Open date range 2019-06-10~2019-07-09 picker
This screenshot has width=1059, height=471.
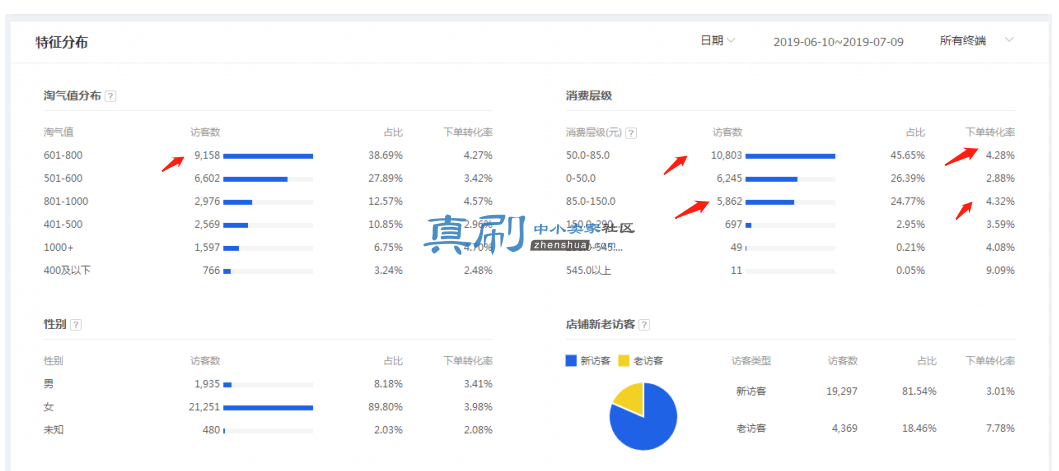tap(838, 41)
